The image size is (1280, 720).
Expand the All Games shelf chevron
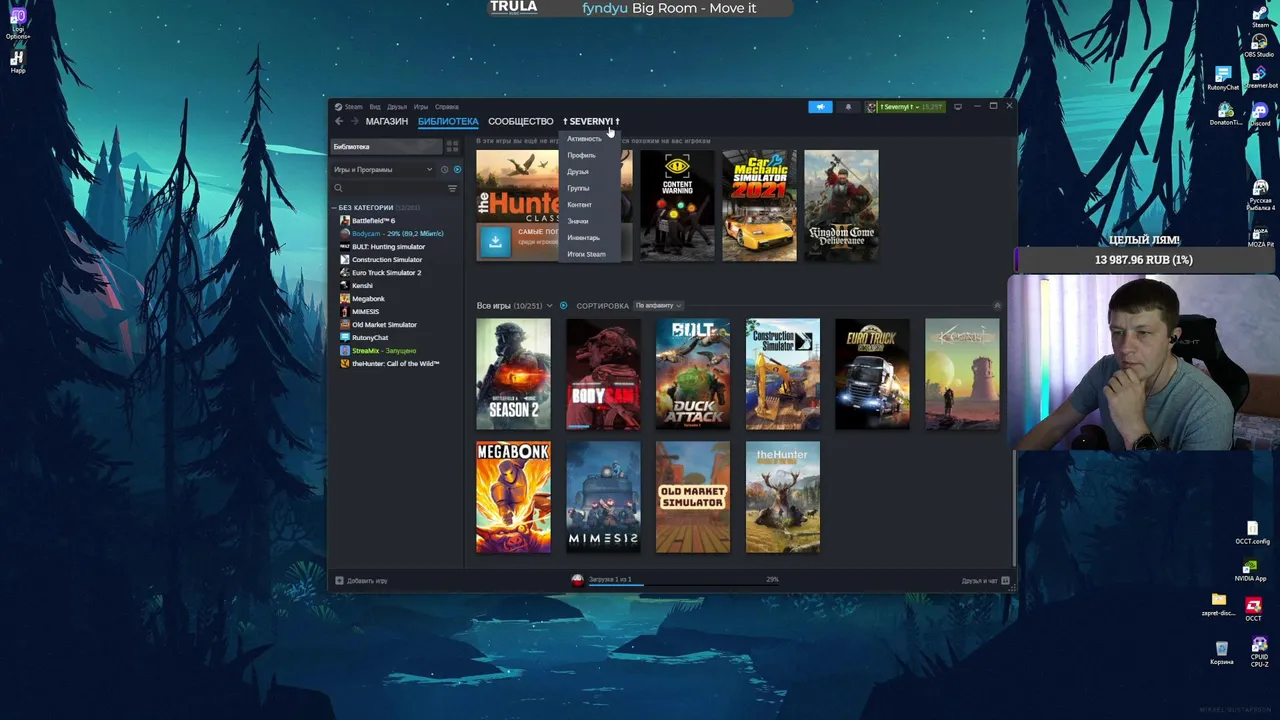click(549, 306)
